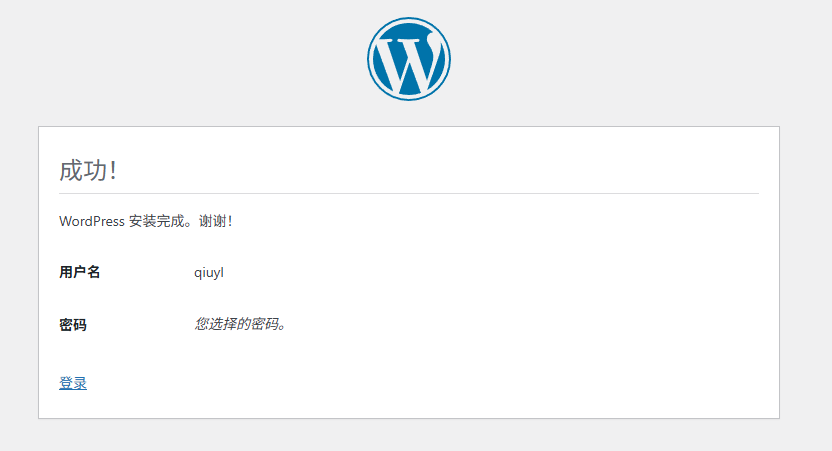Image resolution: width=832 pixels, height=451 pixels.
Task: Click the 成功! heading
Action: coord(88,171)
